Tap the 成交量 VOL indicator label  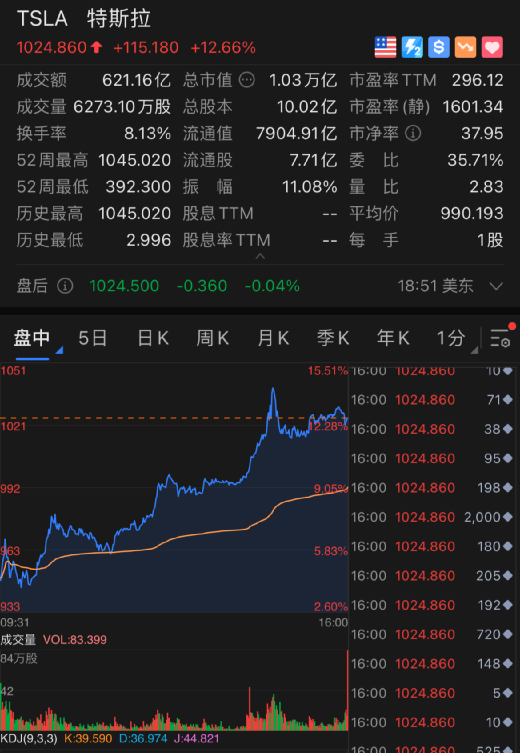point(53,640)
